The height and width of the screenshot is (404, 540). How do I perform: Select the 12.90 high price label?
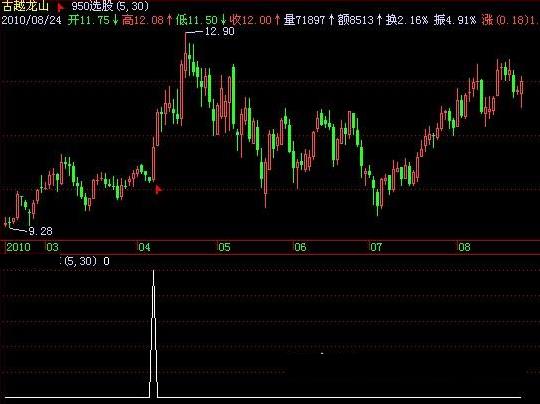(x=219, y=31)
